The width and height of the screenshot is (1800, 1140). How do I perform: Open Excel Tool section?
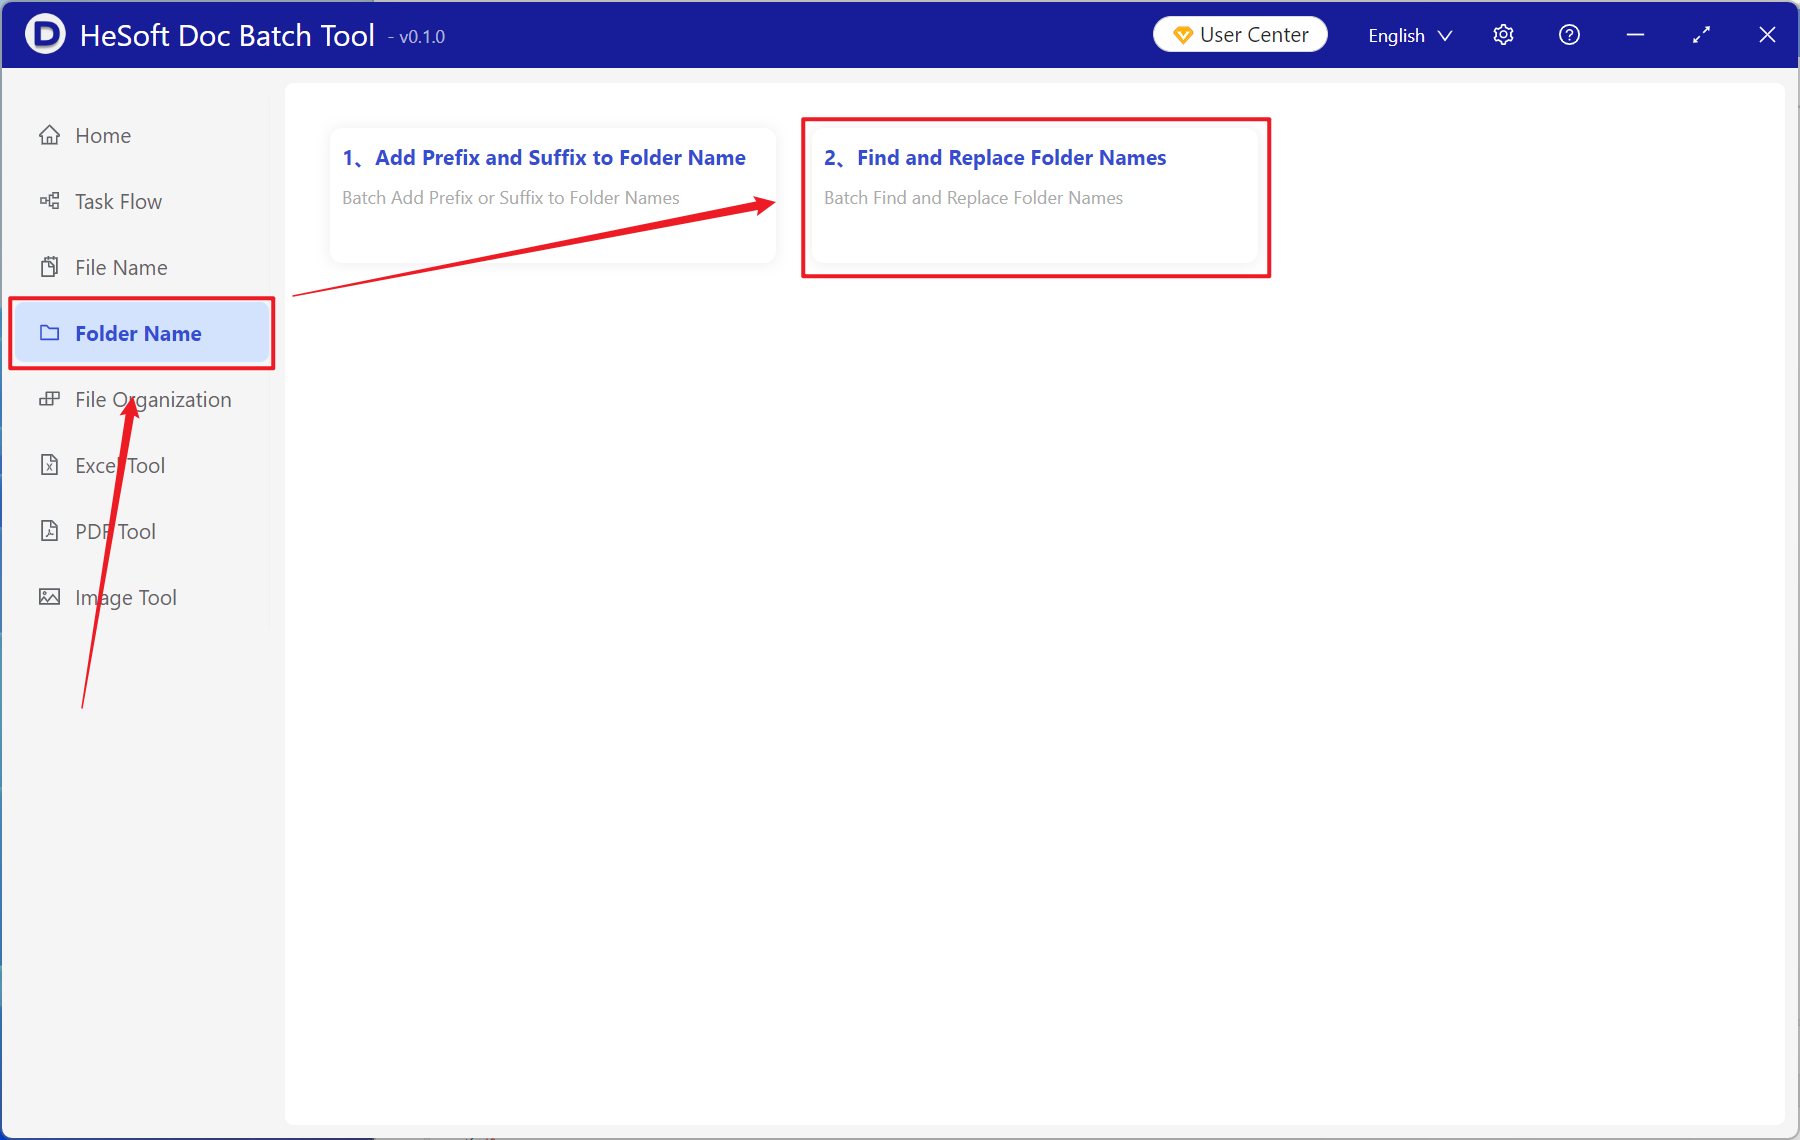click(x=141, y=465)
